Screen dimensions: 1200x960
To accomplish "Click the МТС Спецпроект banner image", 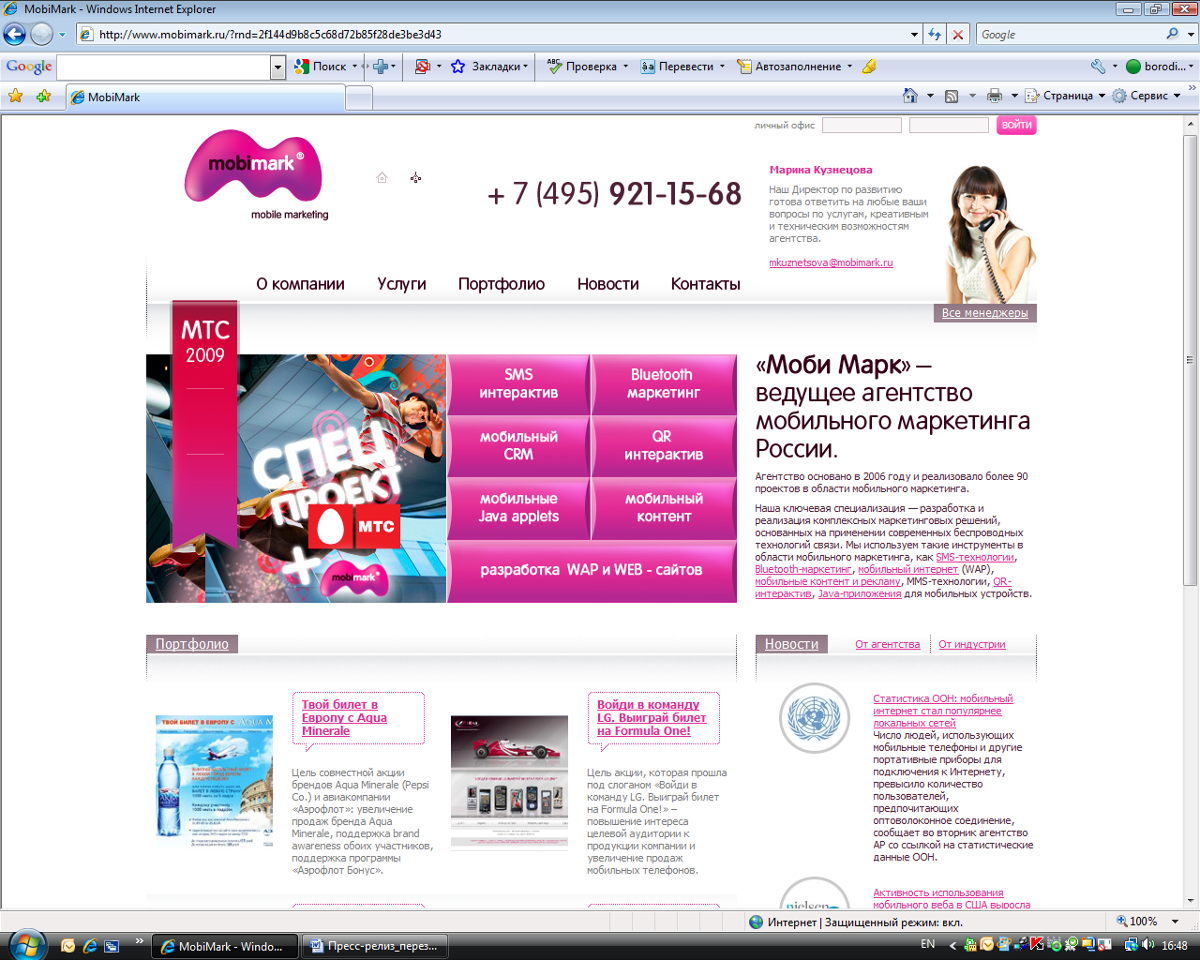I will tap(296, 478).
